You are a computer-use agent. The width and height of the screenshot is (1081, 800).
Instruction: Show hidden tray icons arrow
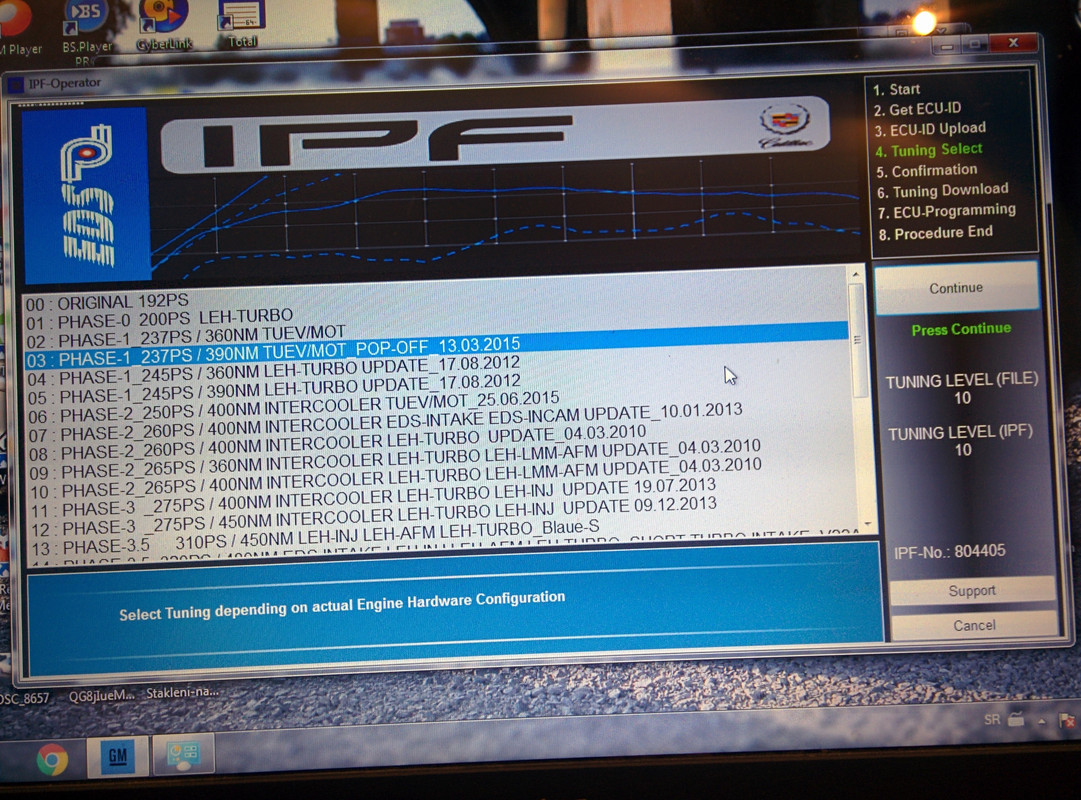tap(1042, 721)
